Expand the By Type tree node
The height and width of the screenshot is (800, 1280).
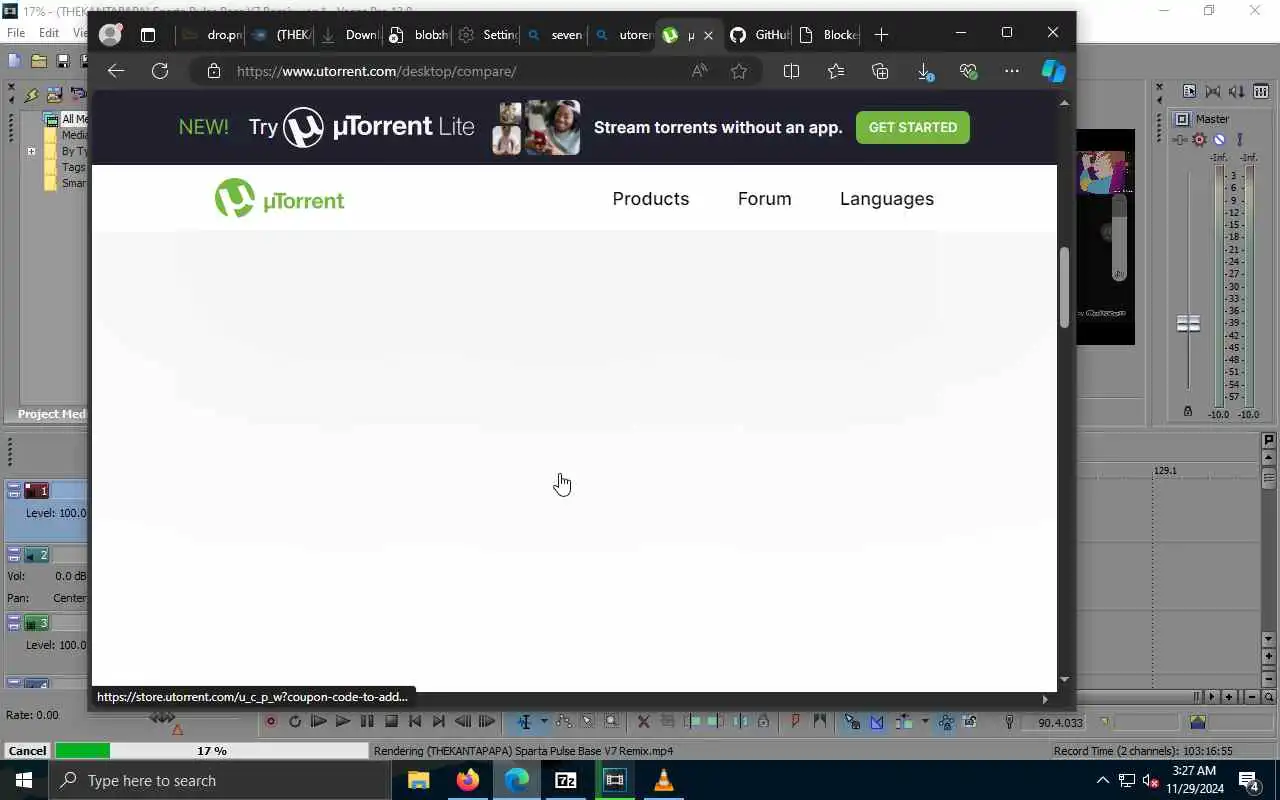coord(32,152)
